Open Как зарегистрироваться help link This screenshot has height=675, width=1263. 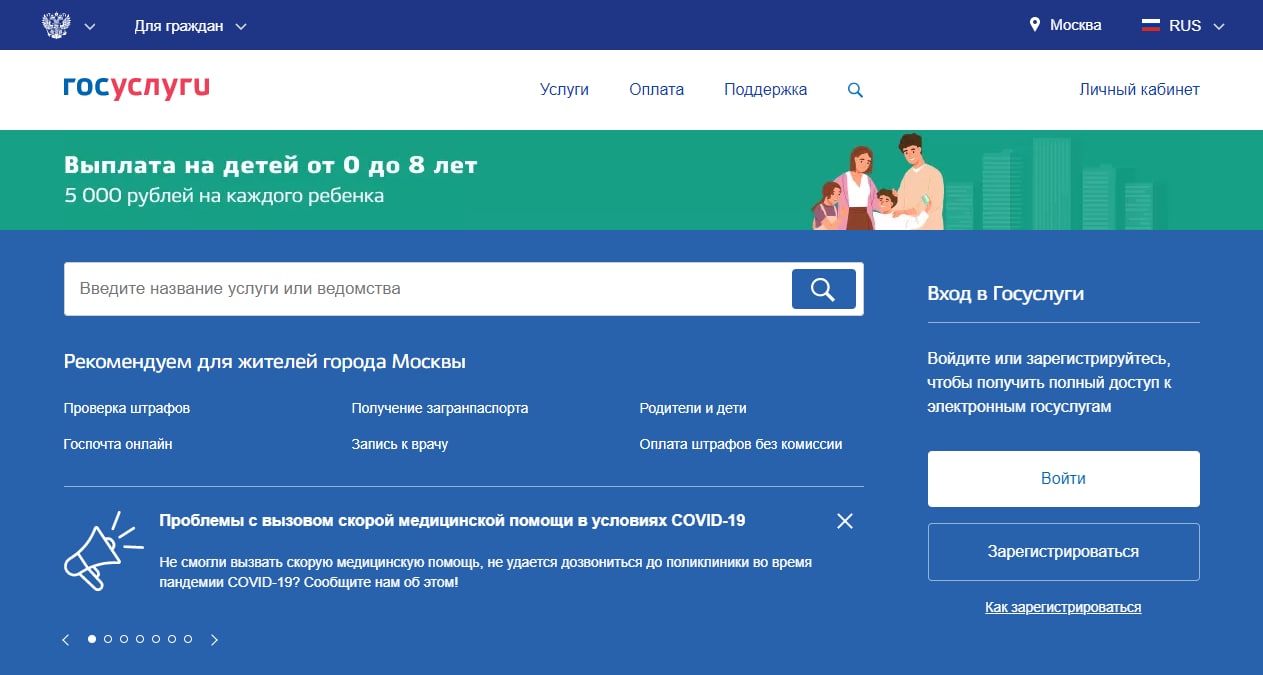(1063, 607)
